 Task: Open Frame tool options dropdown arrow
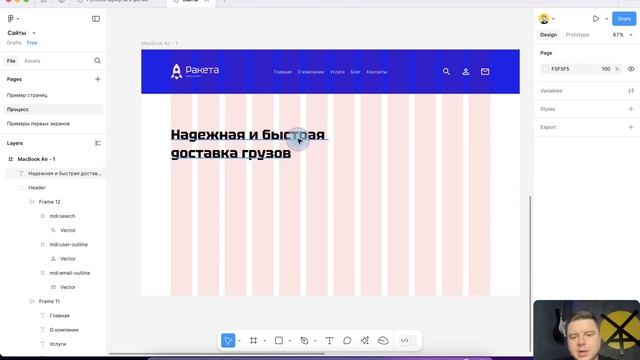[264, 341]
